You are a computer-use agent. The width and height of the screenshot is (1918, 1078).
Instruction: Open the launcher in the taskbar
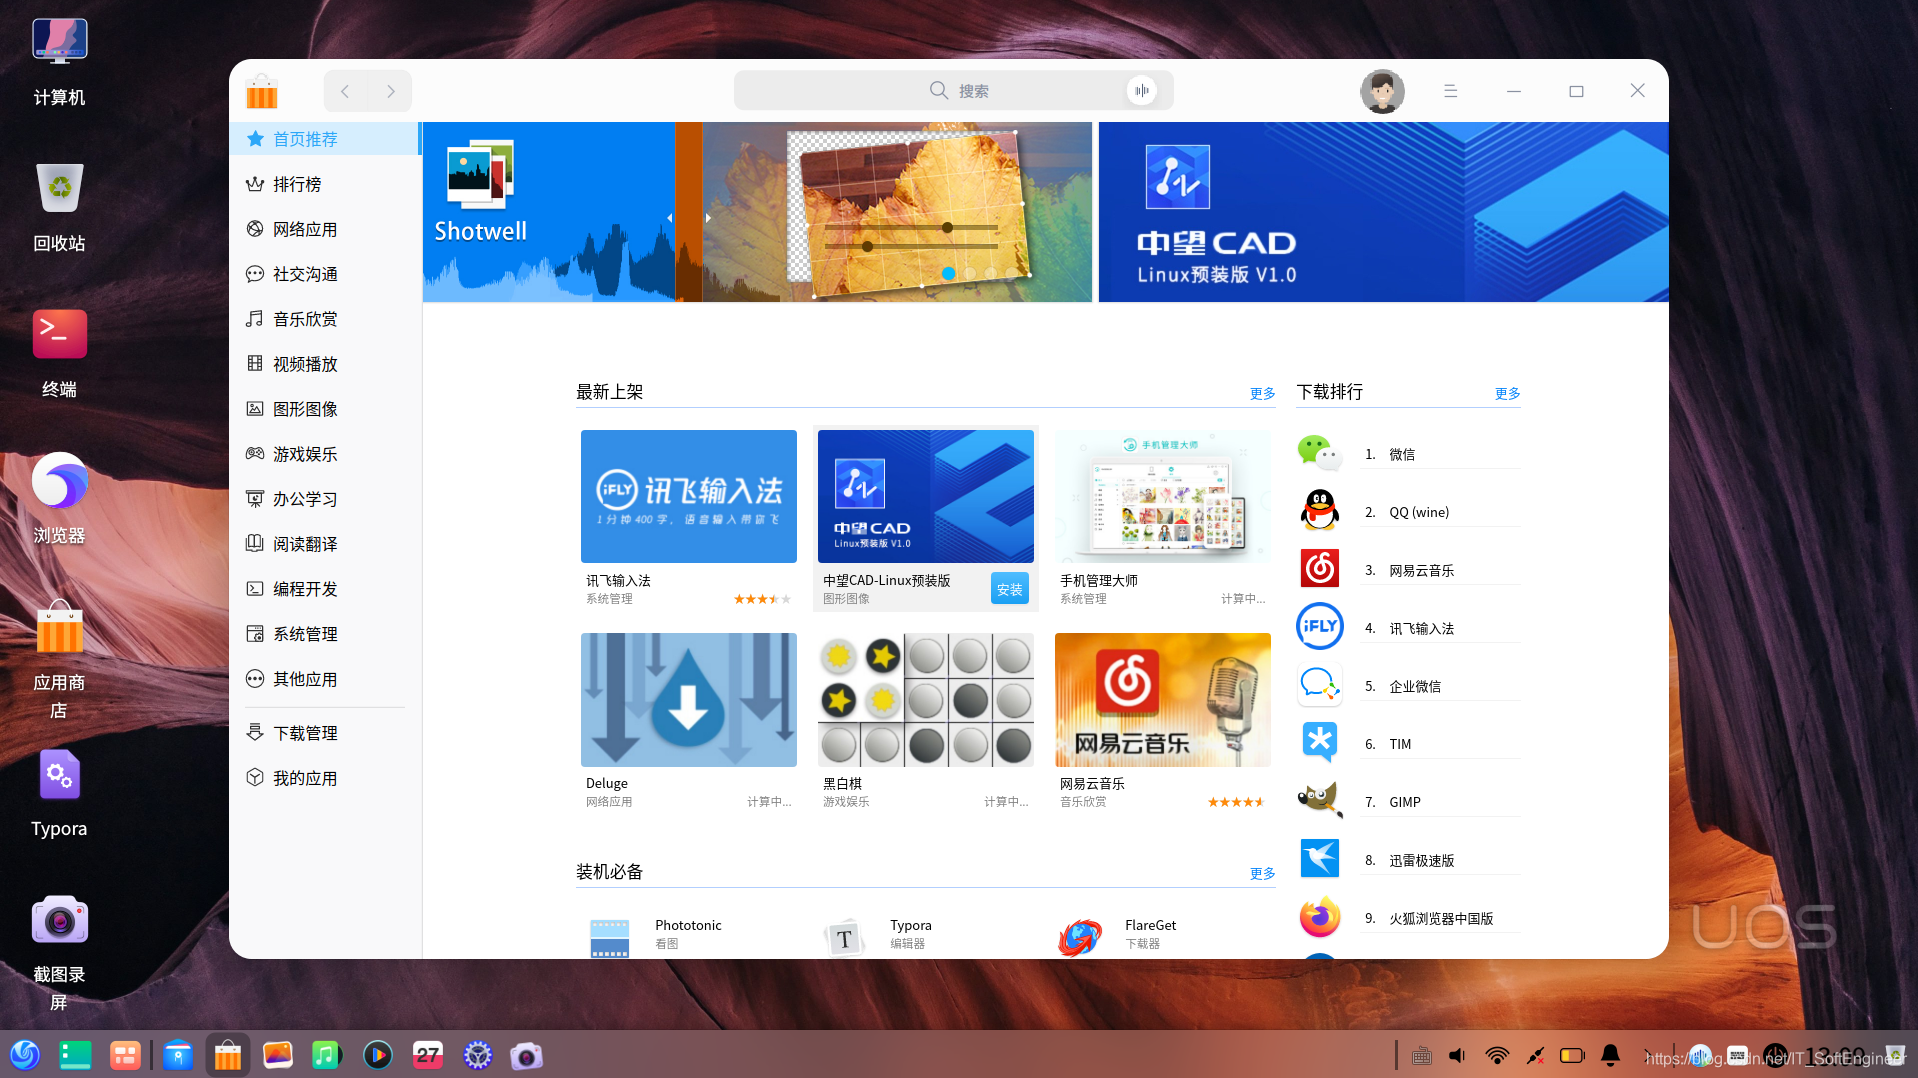(25, 1055)
